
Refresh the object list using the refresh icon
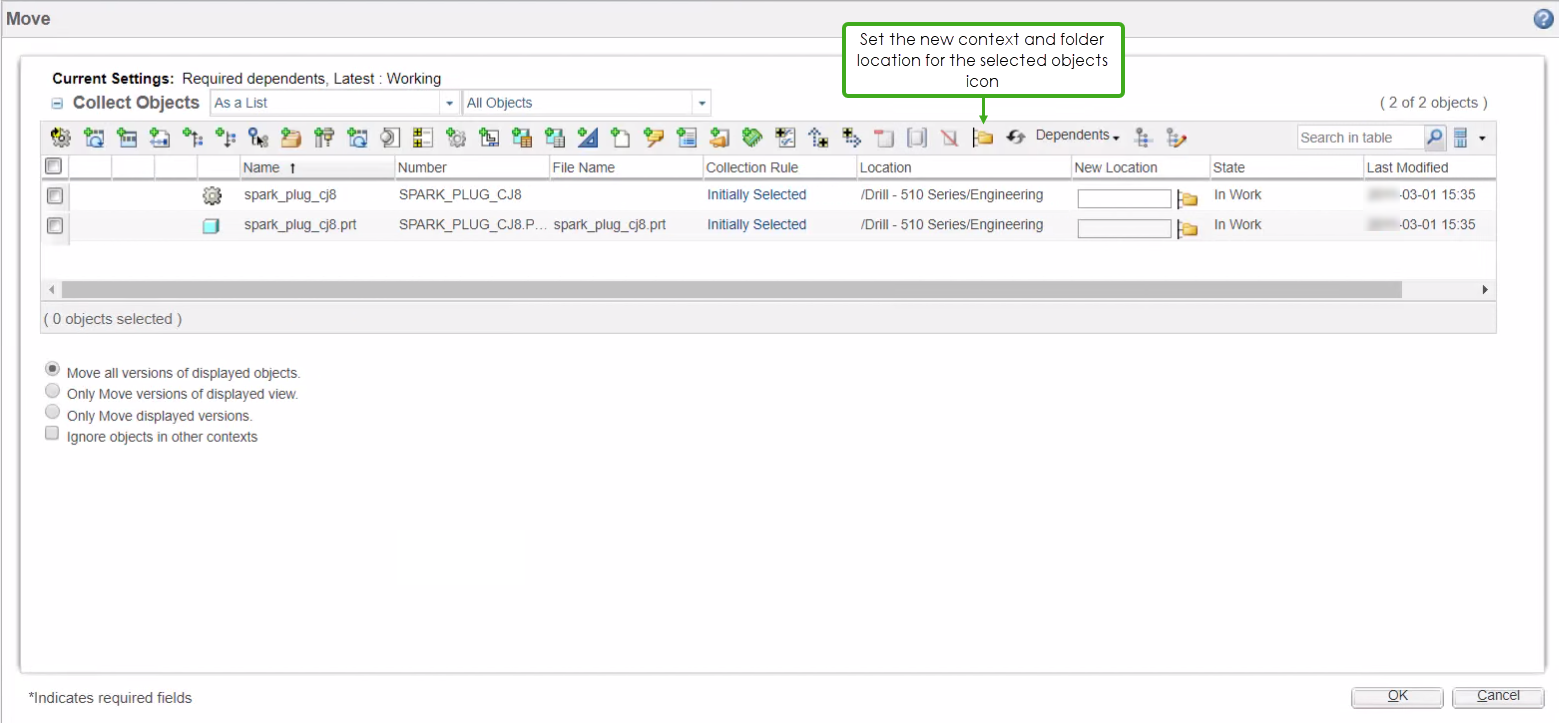point(1016,137)
